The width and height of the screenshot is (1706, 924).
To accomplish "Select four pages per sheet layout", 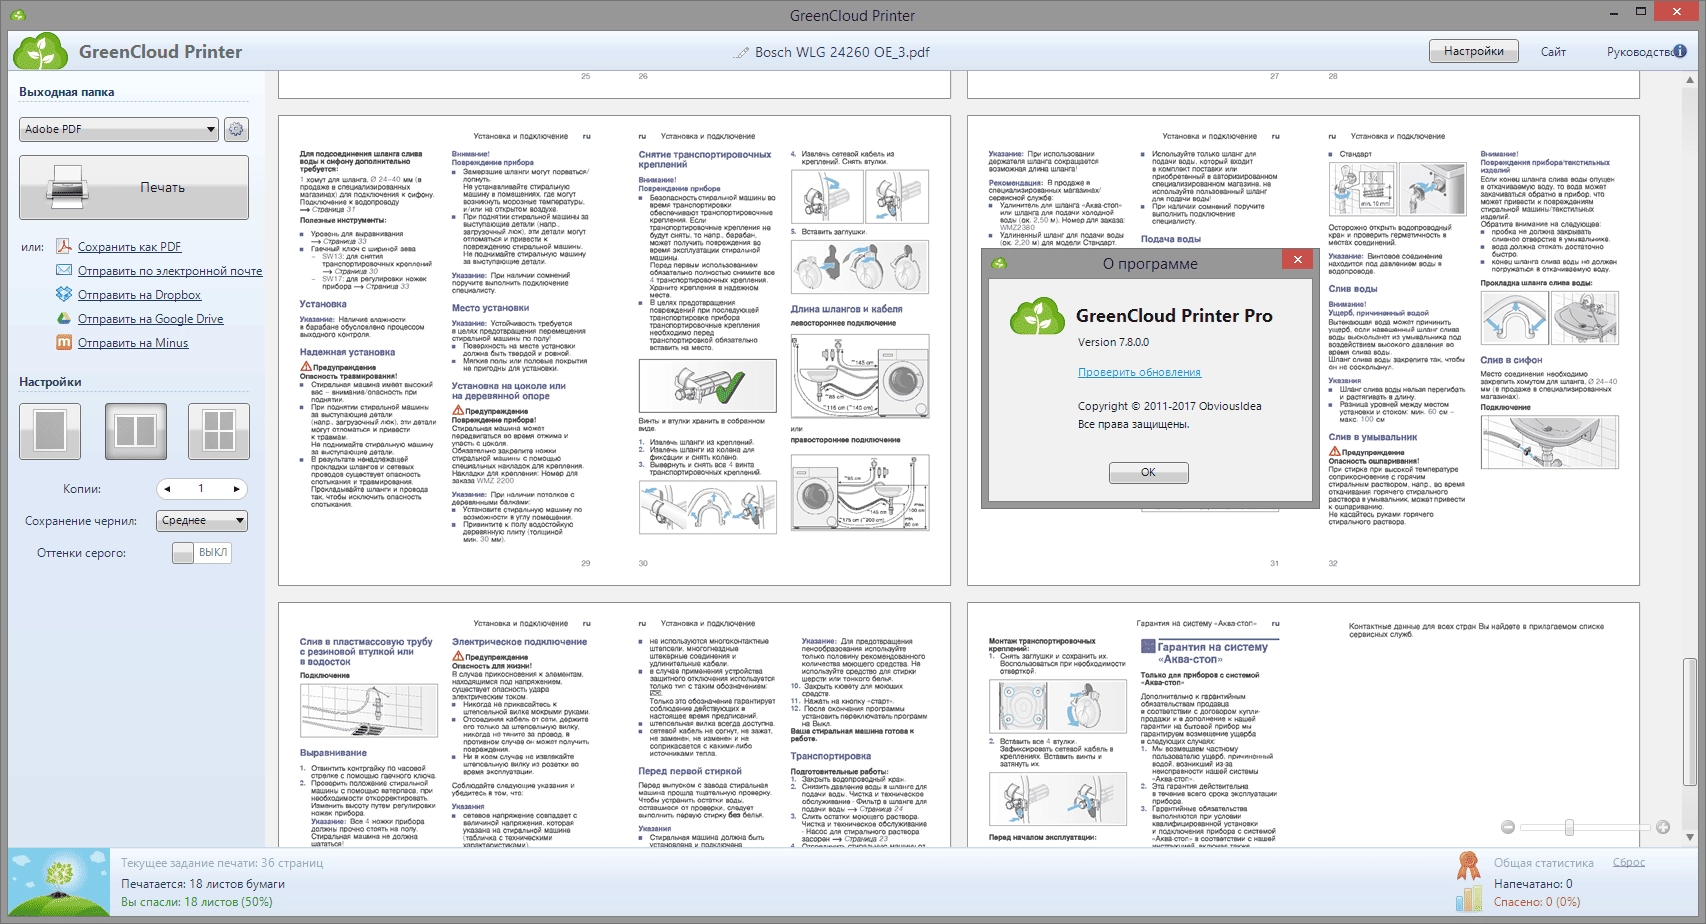I will (x=219, y=431).
